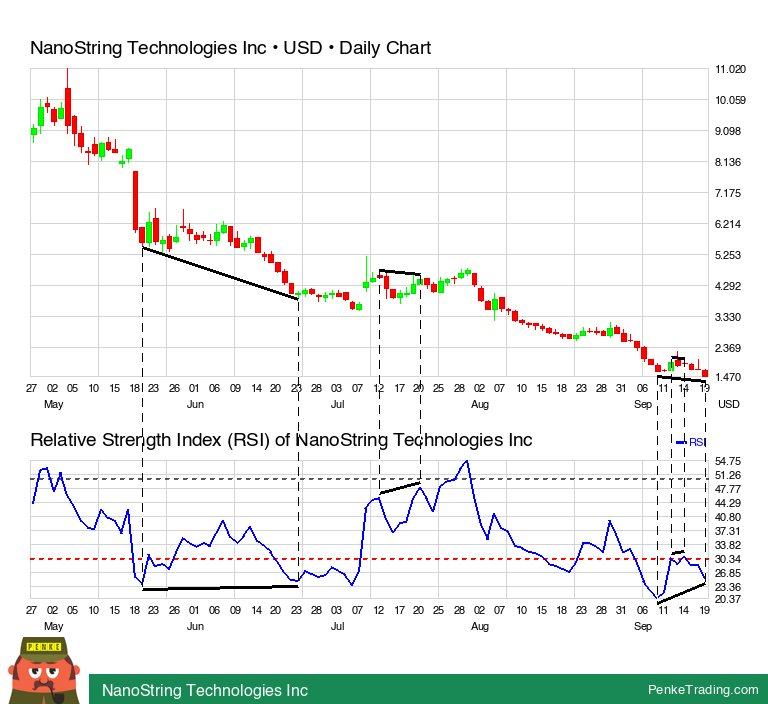Click the blue RSI legend marker
Screen dimensions: 768x704
coord(681,442)
